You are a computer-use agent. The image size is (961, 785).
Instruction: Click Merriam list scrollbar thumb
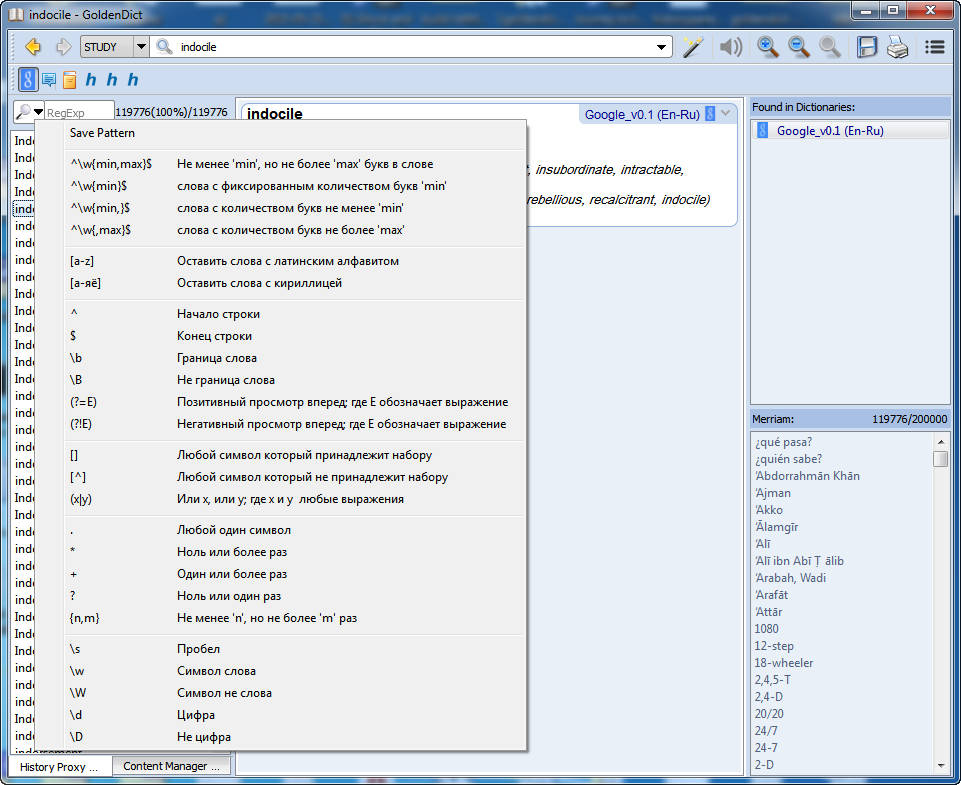coord(941,458)
